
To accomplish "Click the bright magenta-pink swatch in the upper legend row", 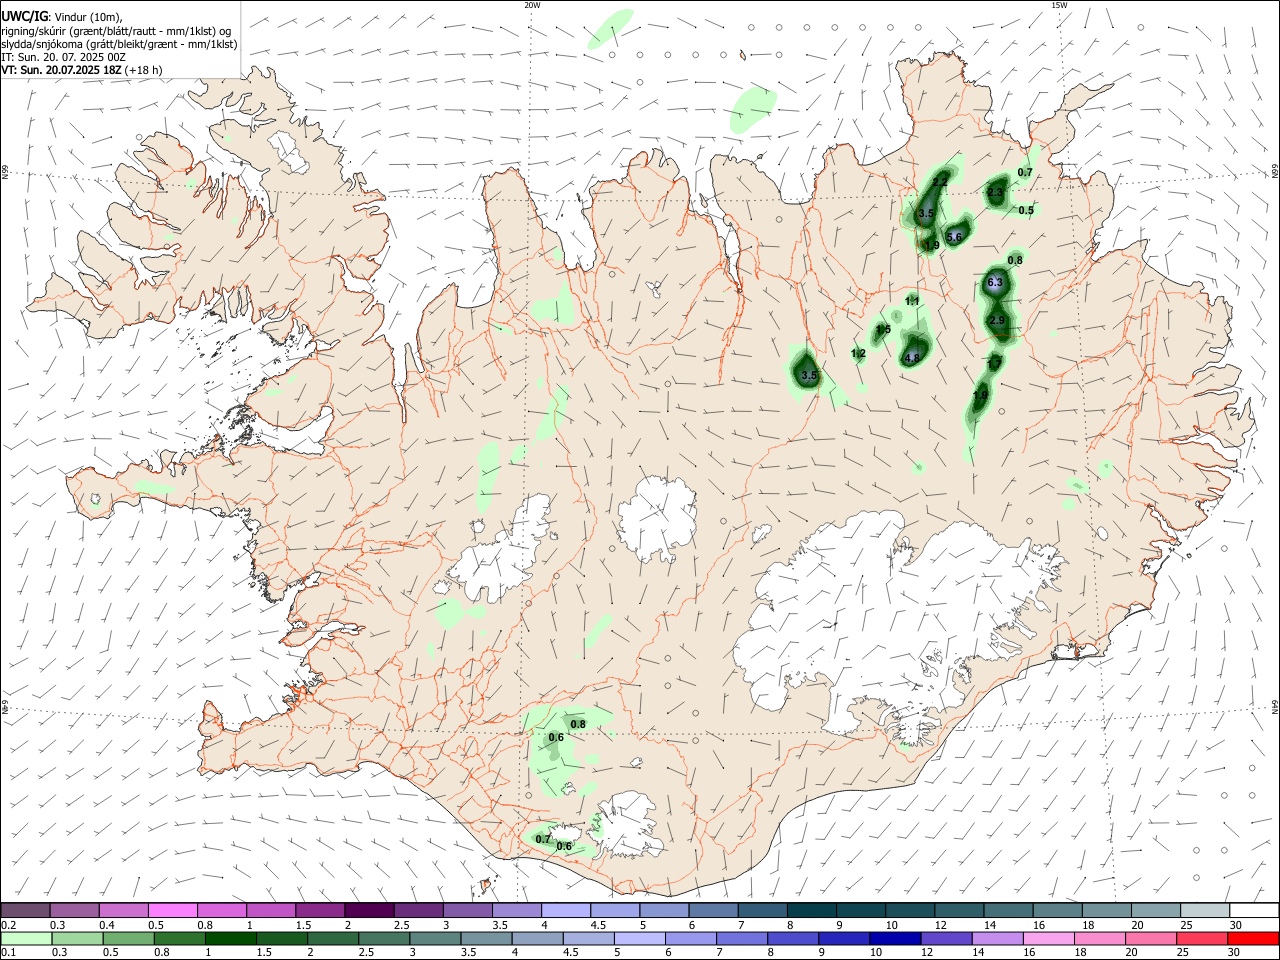I will pos(172,910).
